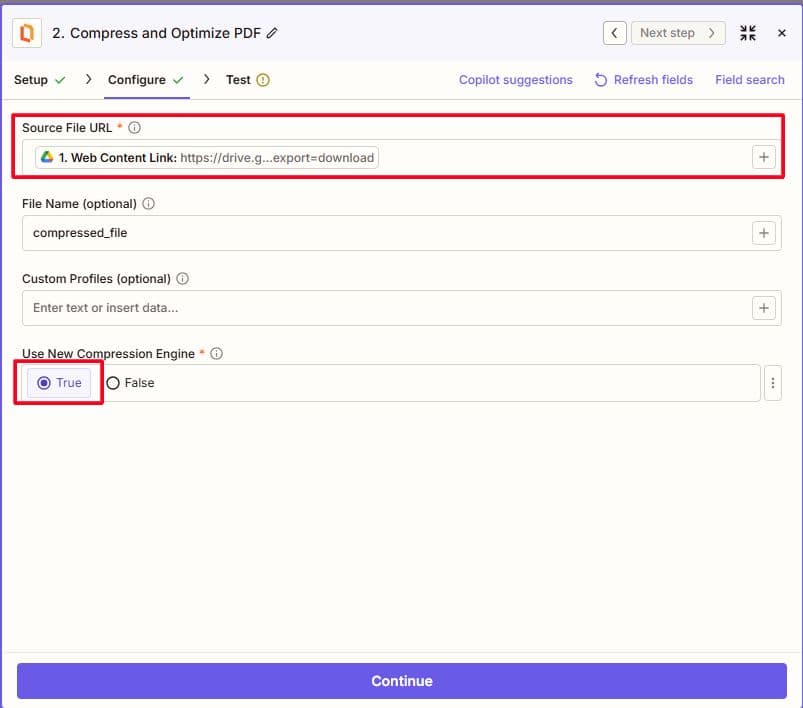Click the orange app icon in header
Screen dimensions: 803x708
(27, 33)
